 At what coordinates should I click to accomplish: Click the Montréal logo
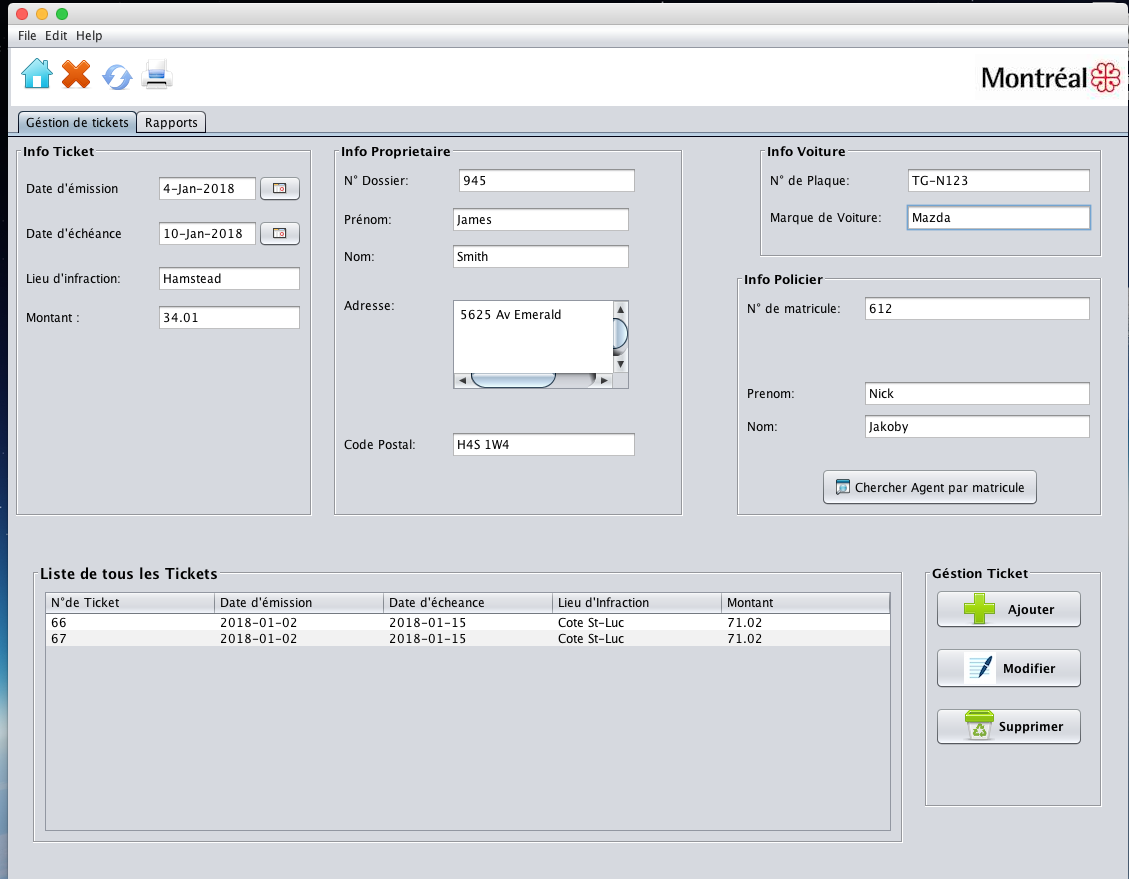1050,78
